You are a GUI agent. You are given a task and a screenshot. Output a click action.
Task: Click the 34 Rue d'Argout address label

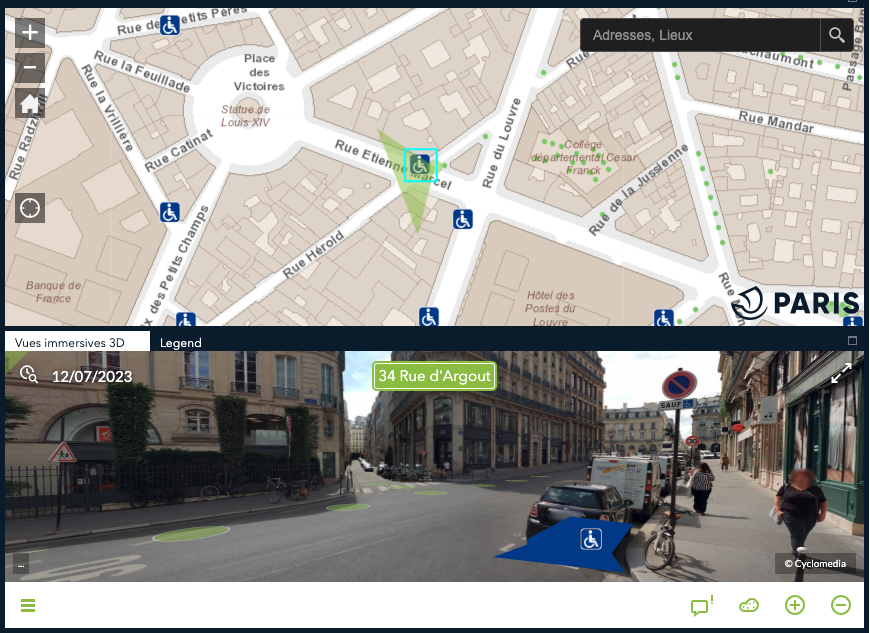[x=434, y=376]
